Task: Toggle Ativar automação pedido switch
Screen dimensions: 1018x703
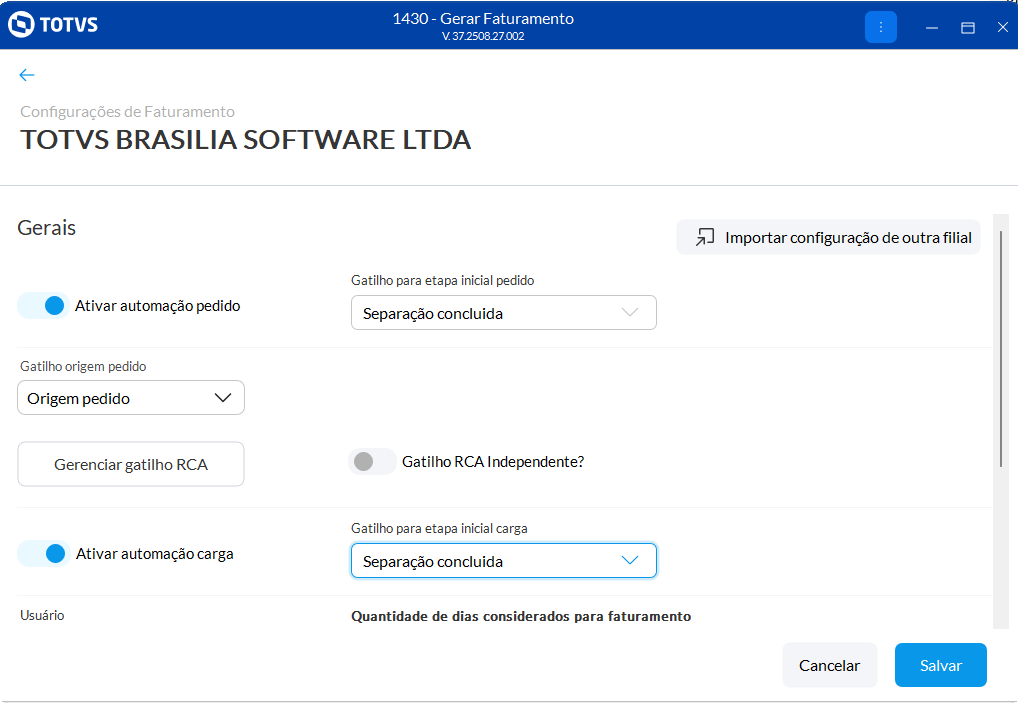Action: tap(44, 306)
